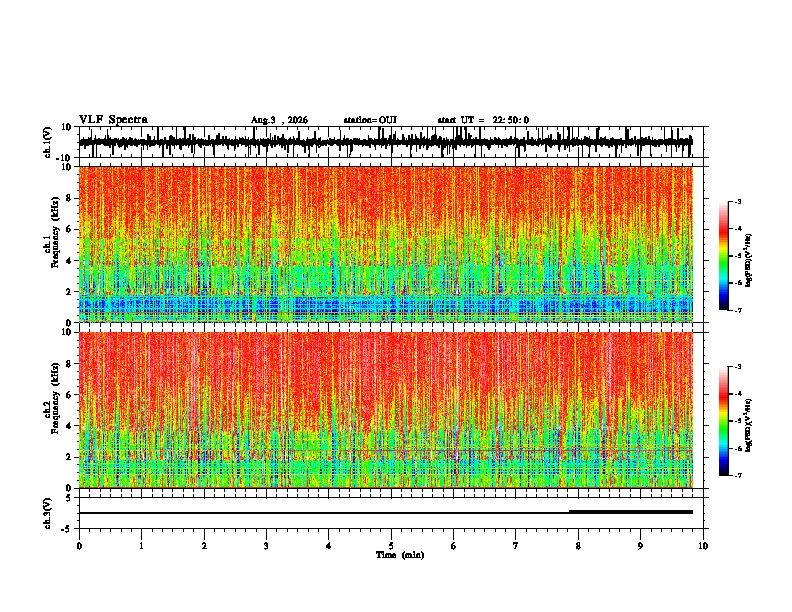Click the ch.2 color scale bar
792x612 pixels.
(723, 421)
